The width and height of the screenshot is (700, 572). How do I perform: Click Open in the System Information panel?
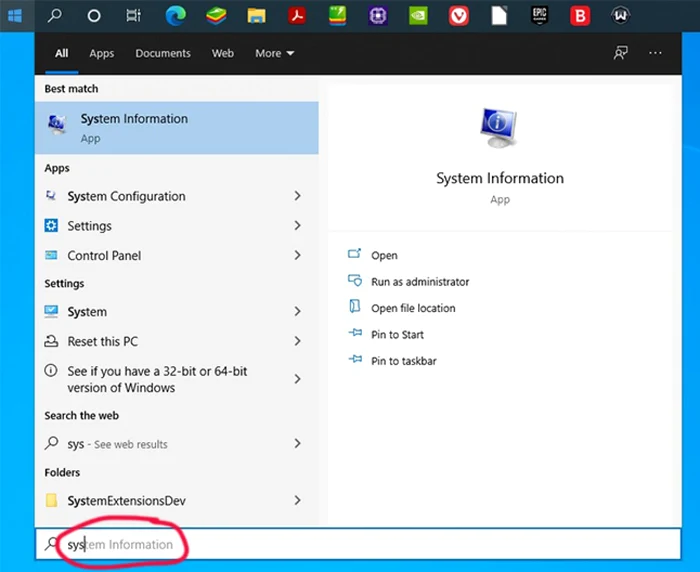[384, 255]
